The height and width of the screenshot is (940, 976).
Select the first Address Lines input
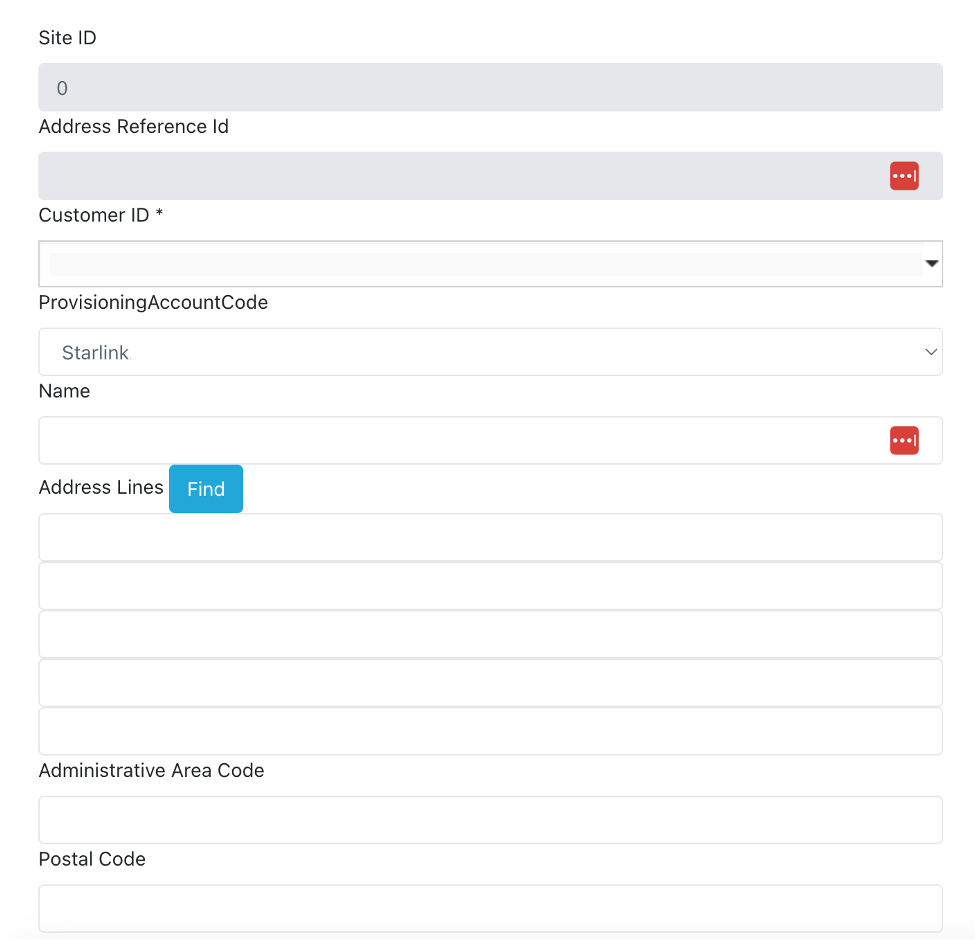(490, 537)
